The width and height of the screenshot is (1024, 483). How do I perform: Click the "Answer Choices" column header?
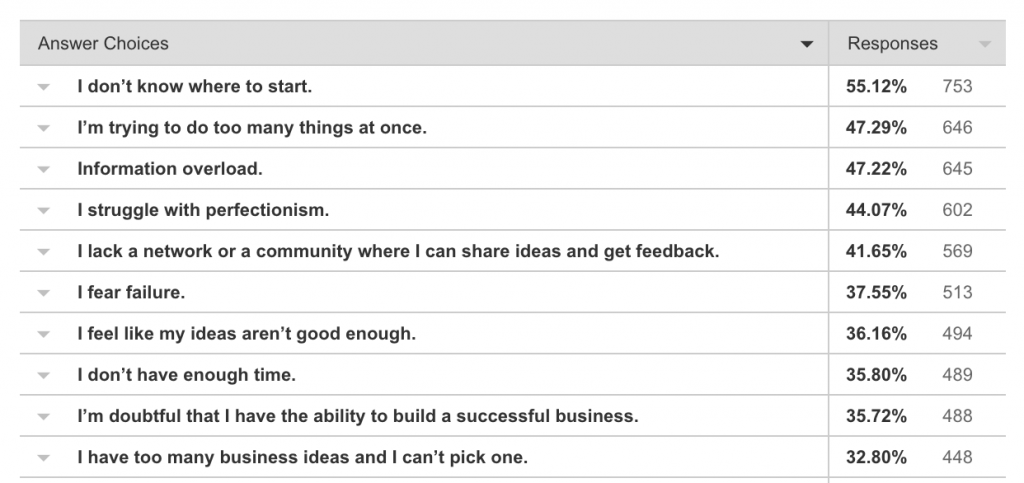(x=103, y=44)
